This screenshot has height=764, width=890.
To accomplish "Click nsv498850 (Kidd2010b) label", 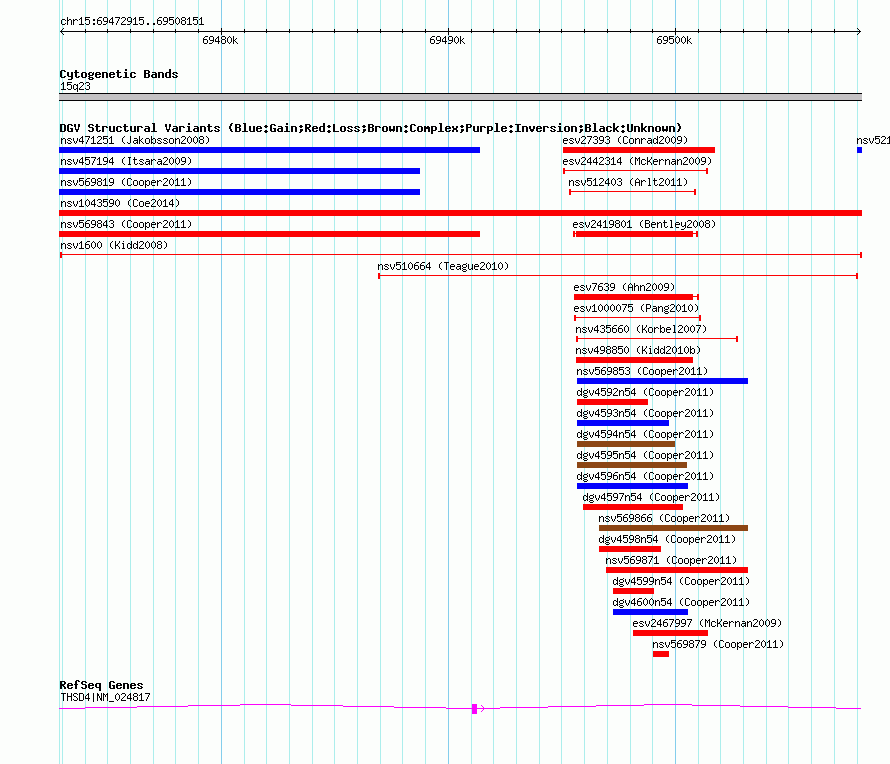I will tap(638, 350).
